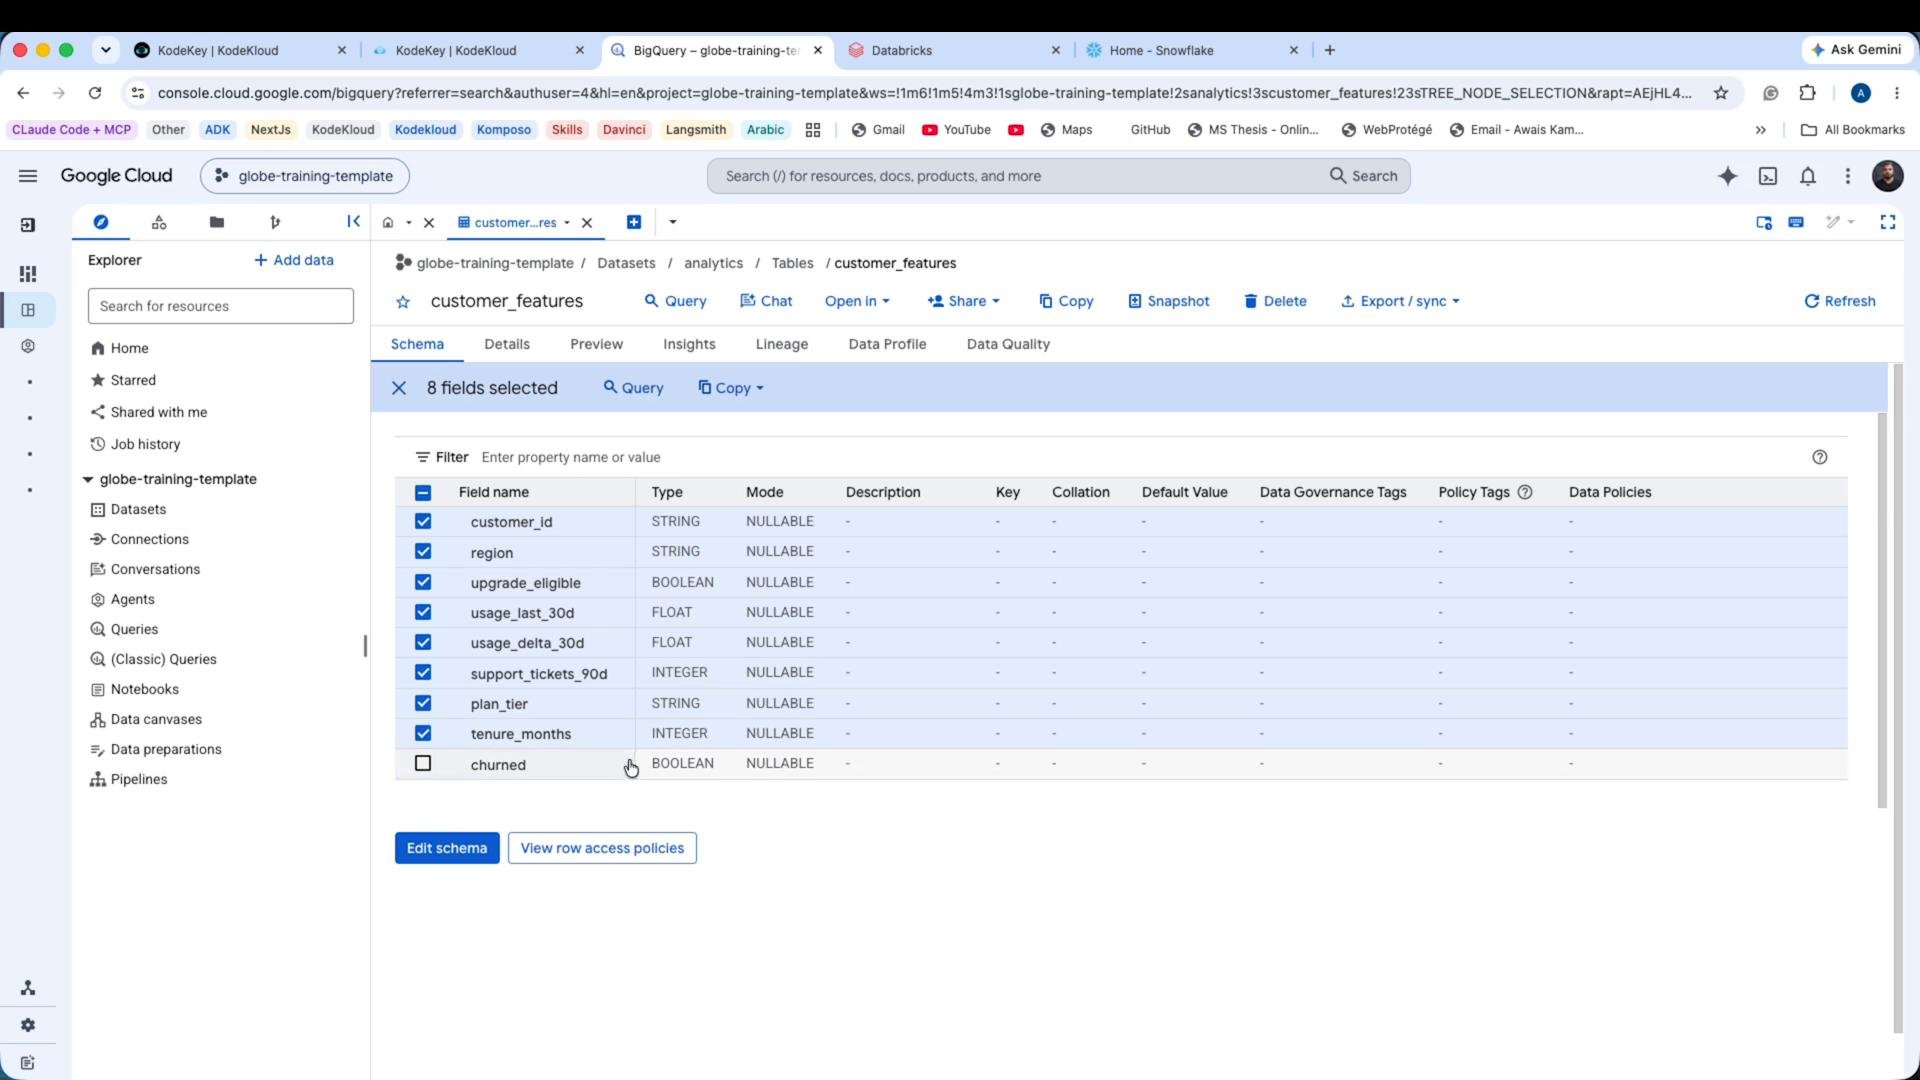Image resolution: width=1920 pixels, height=1080 pixels.
Task: Click the help icon beside the filter row
Action: [x=1819, y=457]
